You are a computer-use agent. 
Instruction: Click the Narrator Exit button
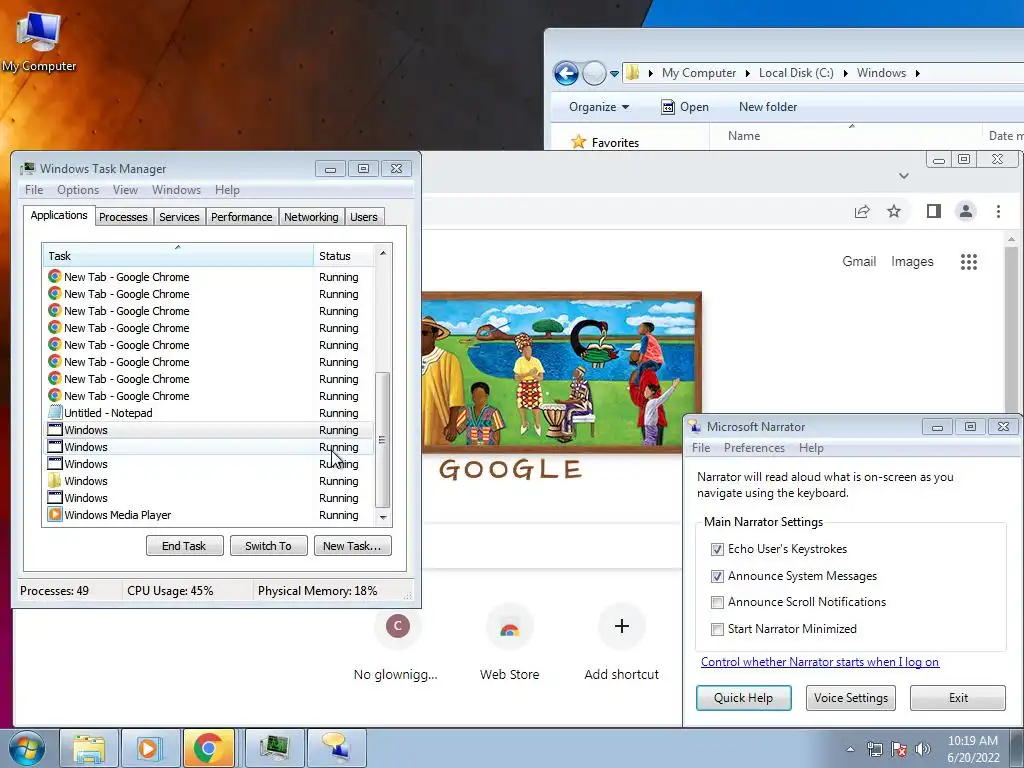[x=958, y=697]
